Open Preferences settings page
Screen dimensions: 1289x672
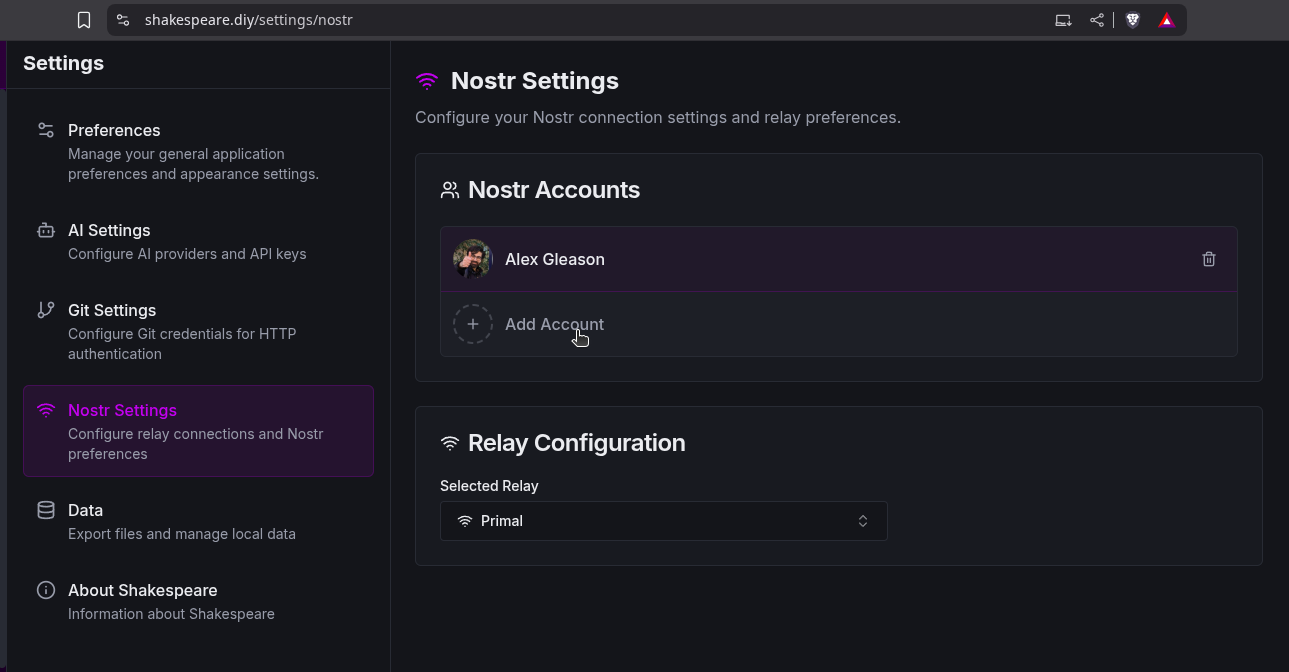198,151
